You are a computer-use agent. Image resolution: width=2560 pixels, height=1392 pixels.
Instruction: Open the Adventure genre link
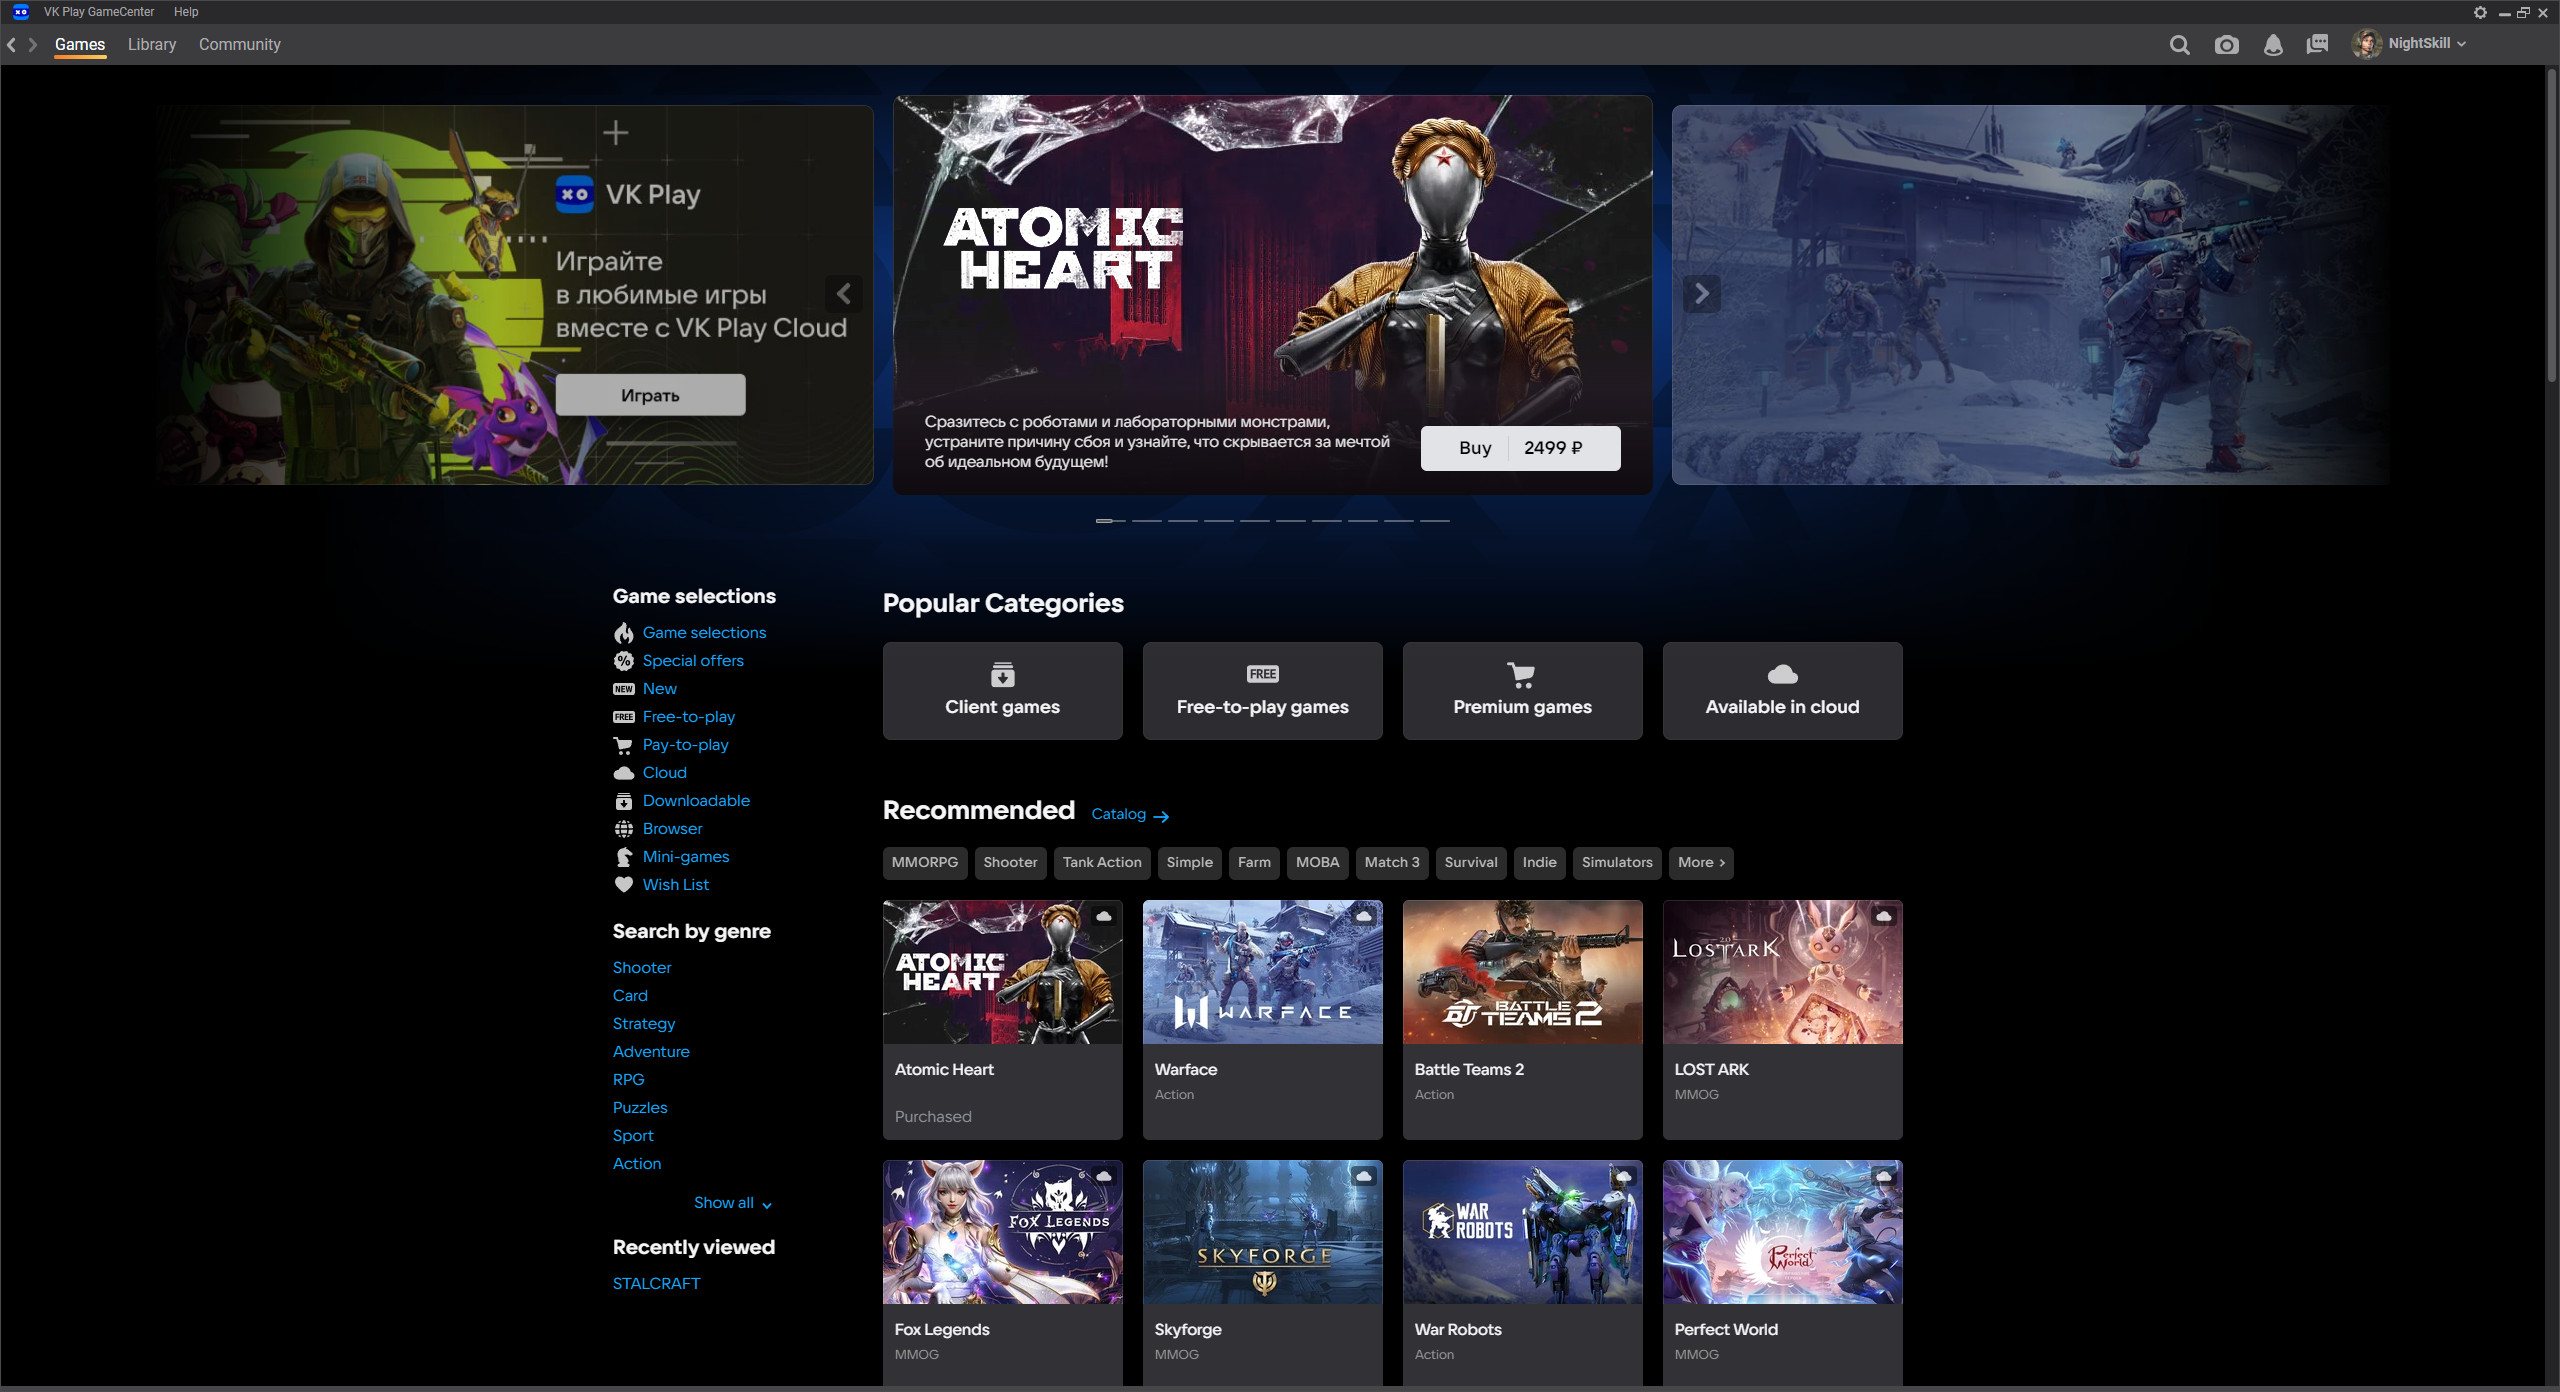click(651, 1052)
